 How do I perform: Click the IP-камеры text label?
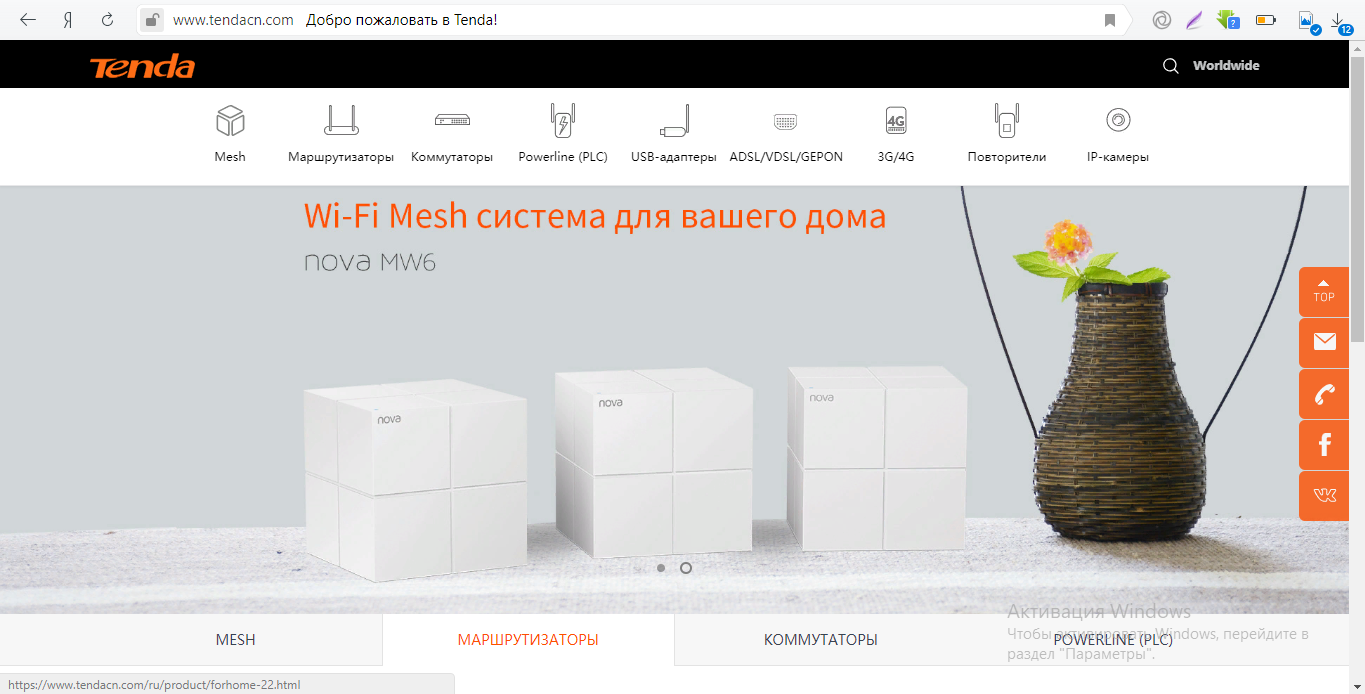click(1118, 157)
